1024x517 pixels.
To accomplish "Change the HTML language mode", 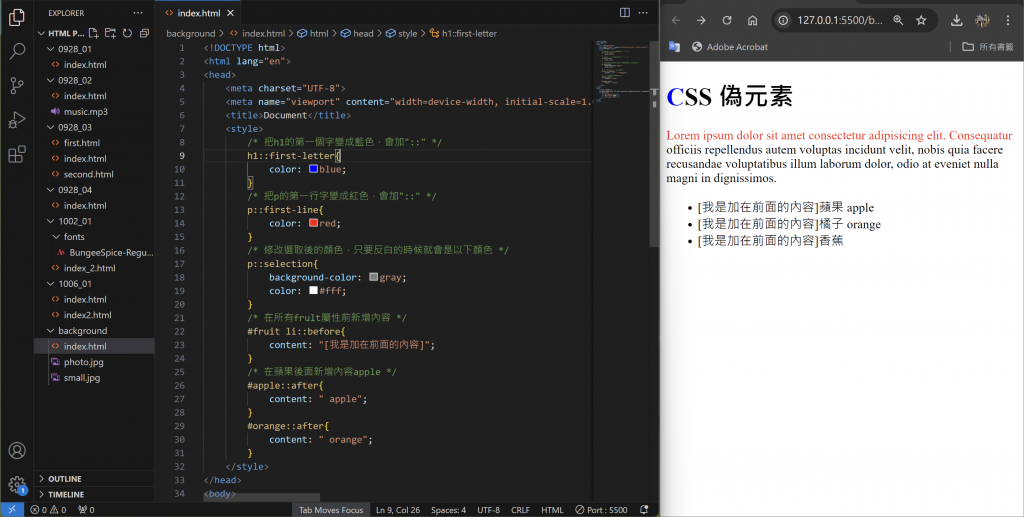I will tap(552, 510).
